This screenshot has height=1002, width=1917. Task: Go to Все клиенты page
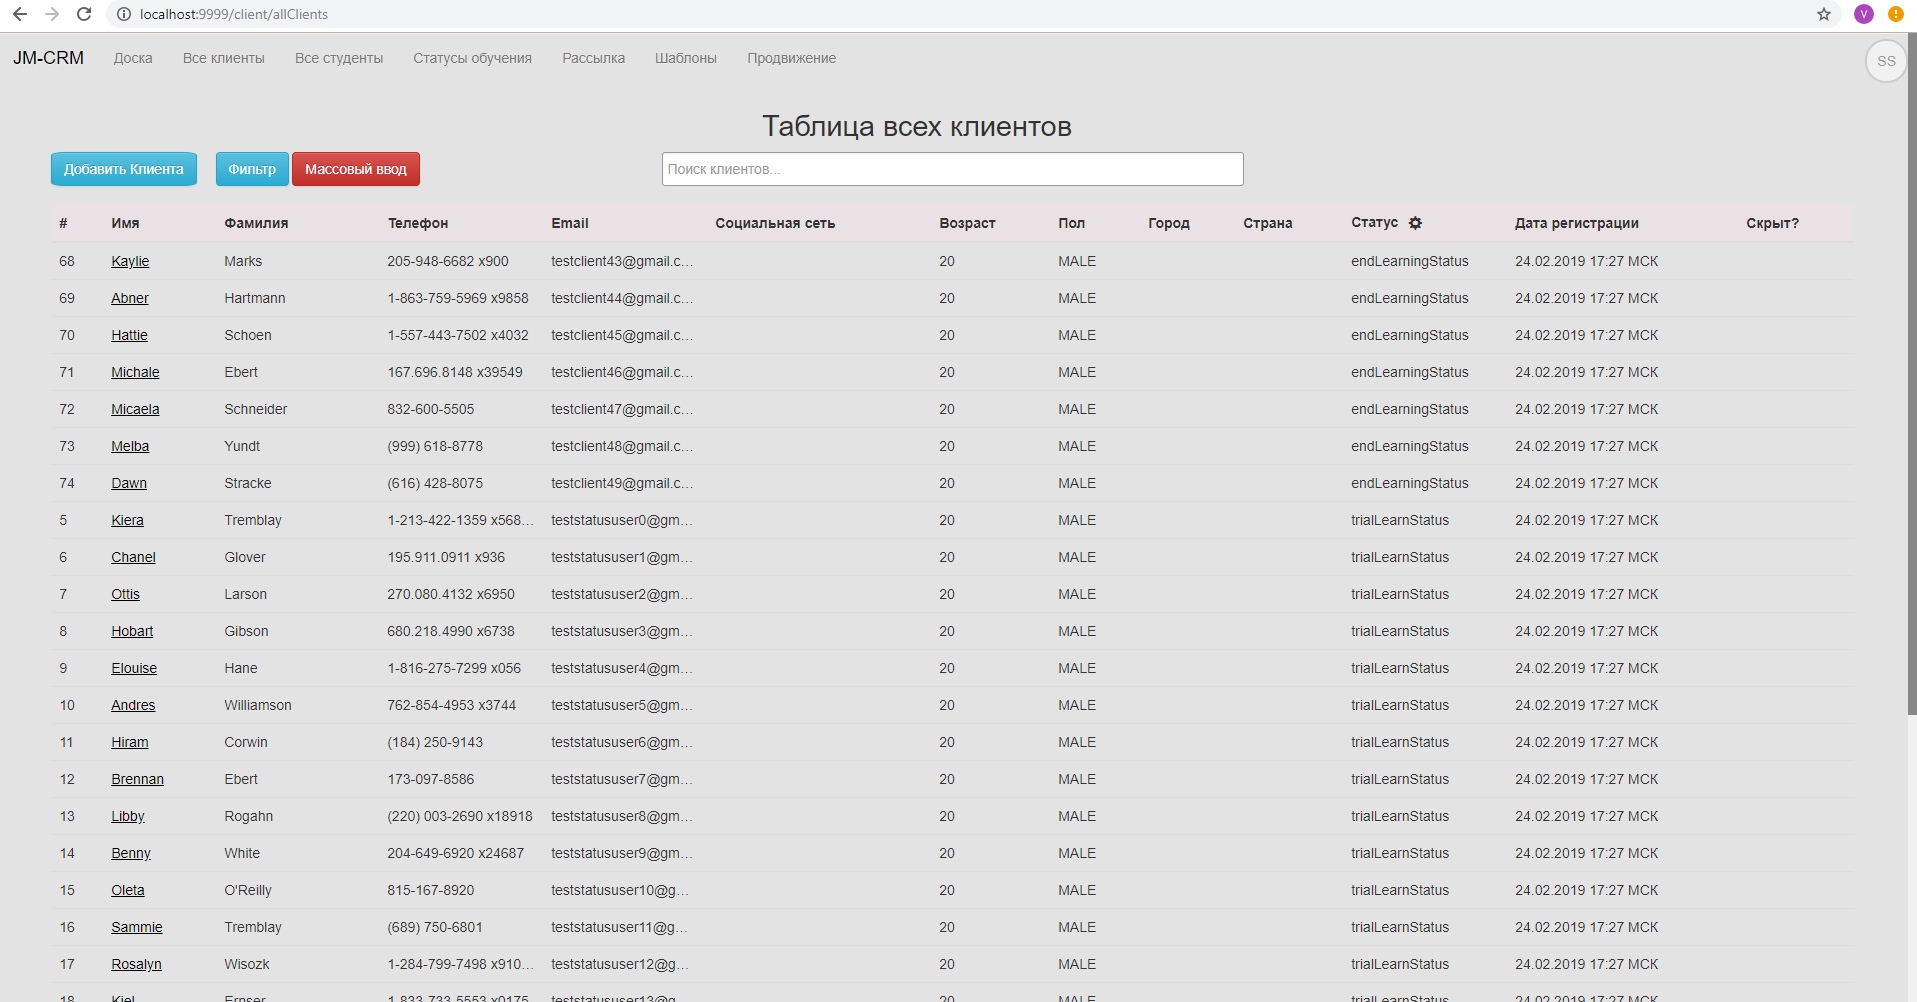coord(224,58)
